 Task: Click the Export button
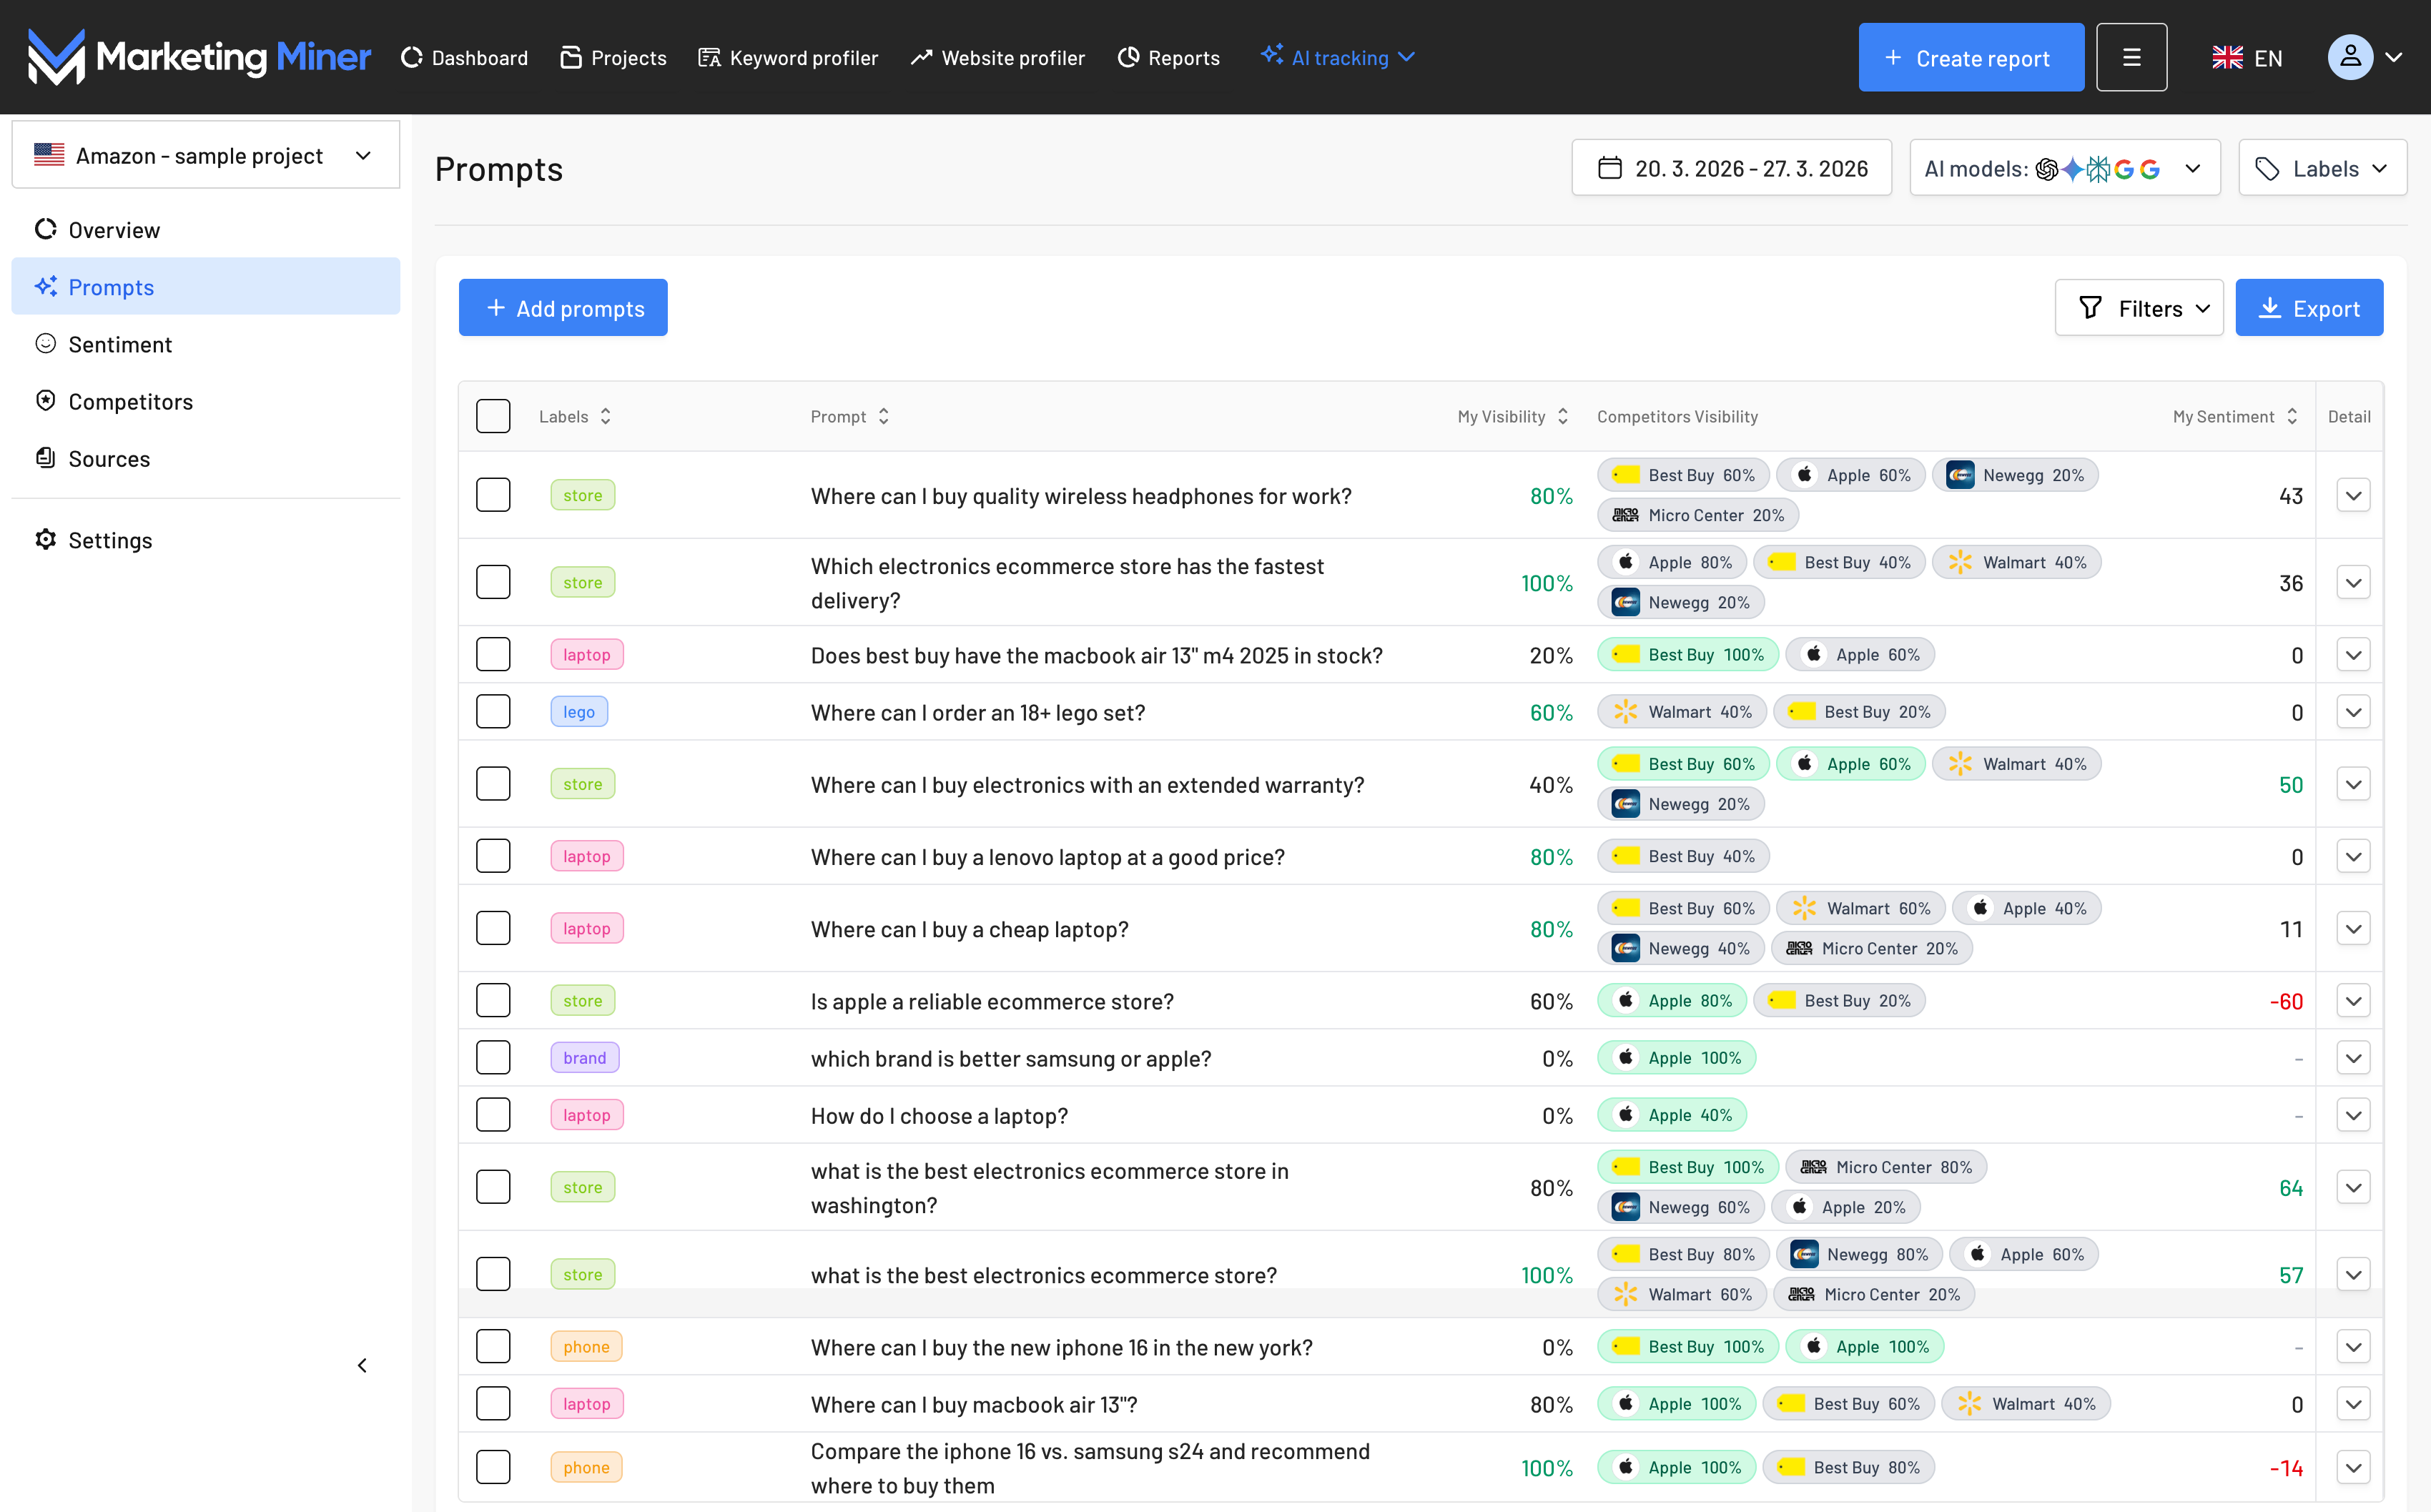[x=2308, y=308]
